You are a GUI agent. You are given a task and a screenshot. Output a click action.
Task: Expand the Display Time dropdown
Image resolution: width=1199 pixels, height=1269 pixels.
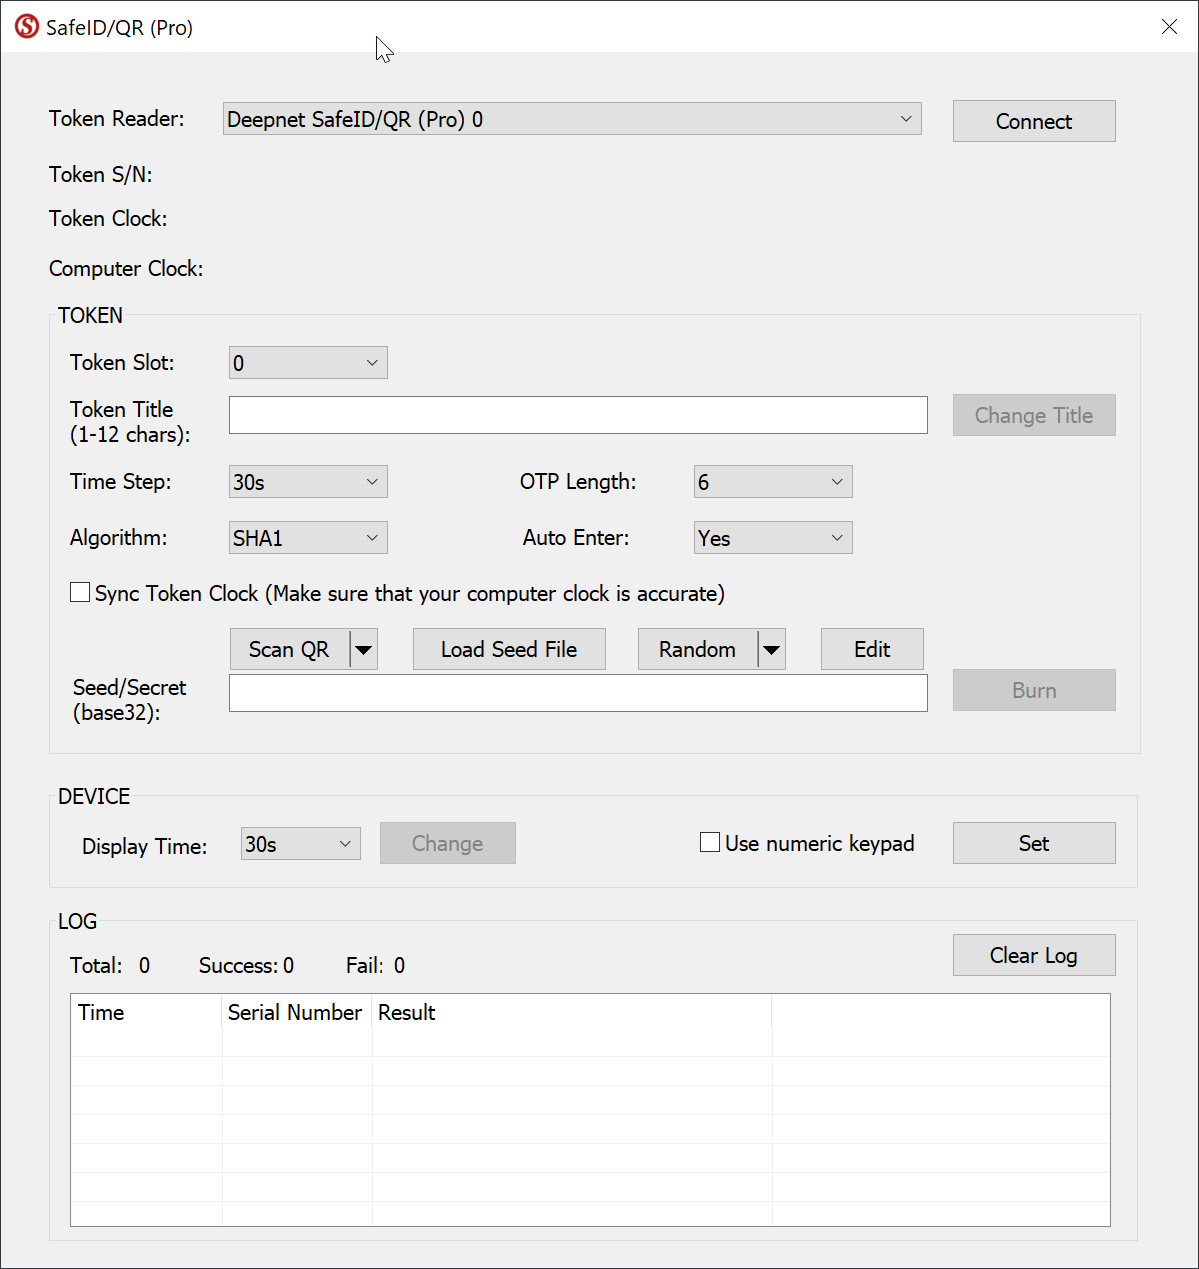[x=300, y=844]
